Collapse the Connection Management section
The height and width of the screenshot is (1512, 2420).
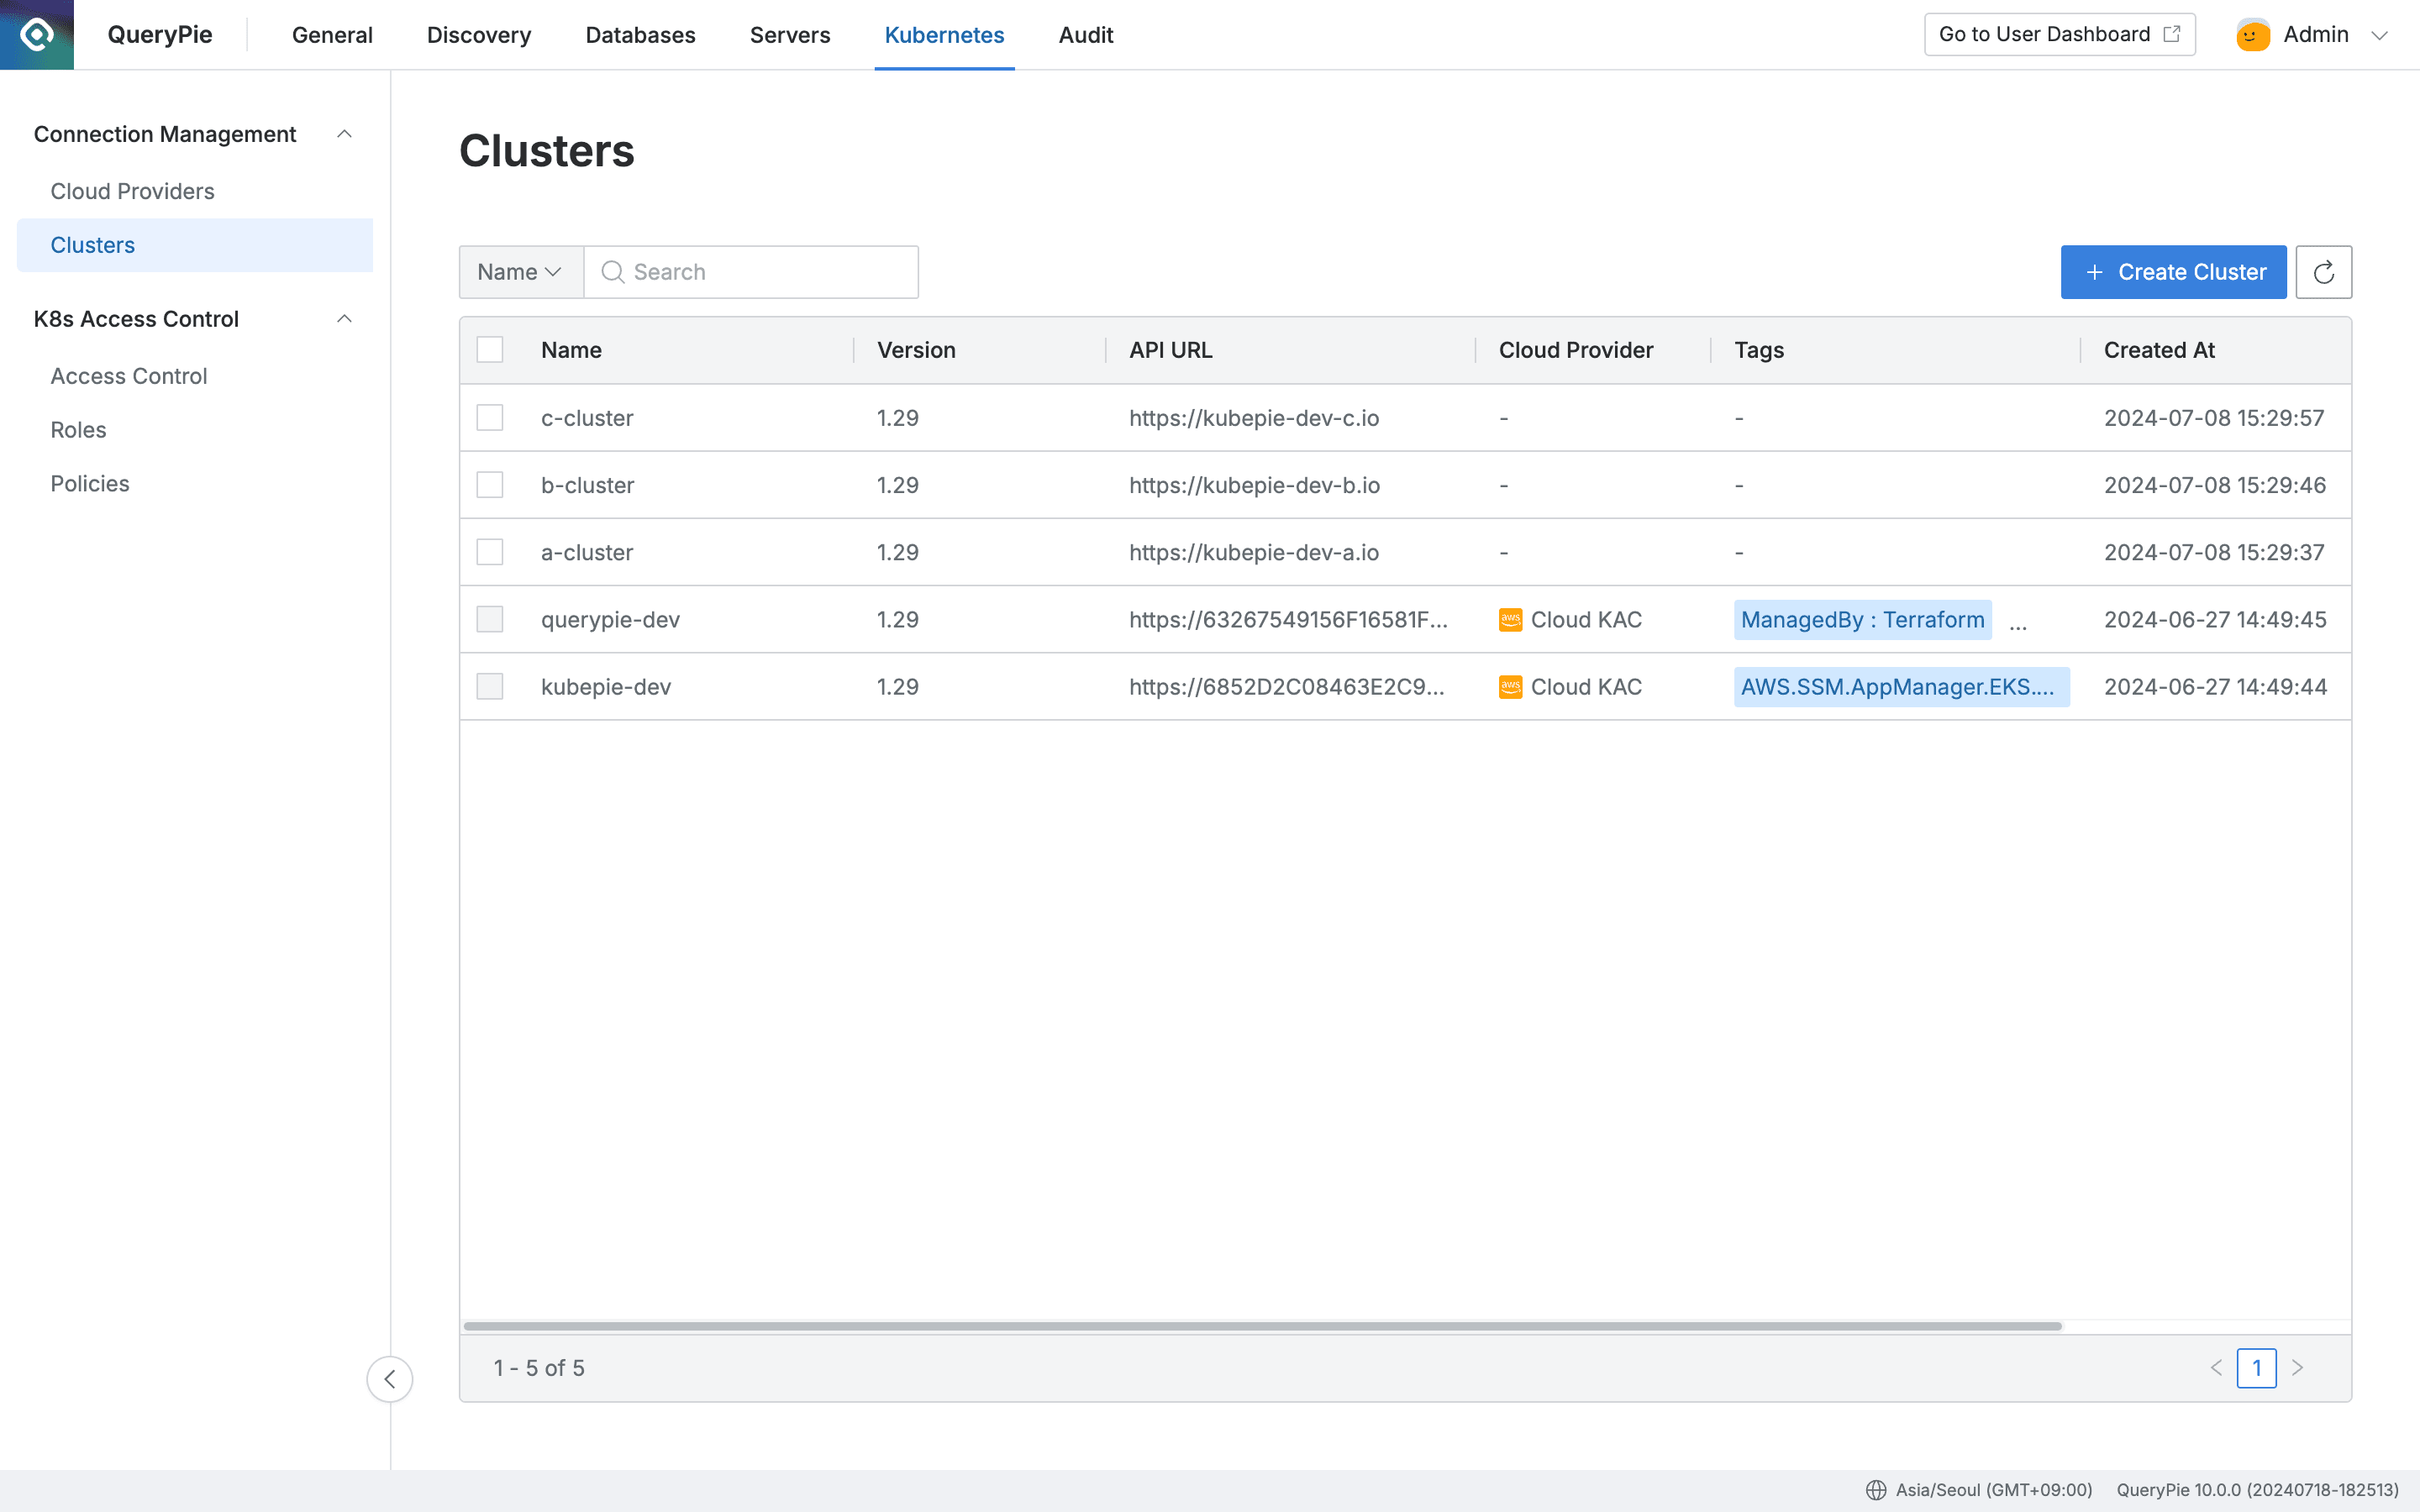[x=345, y=133]
